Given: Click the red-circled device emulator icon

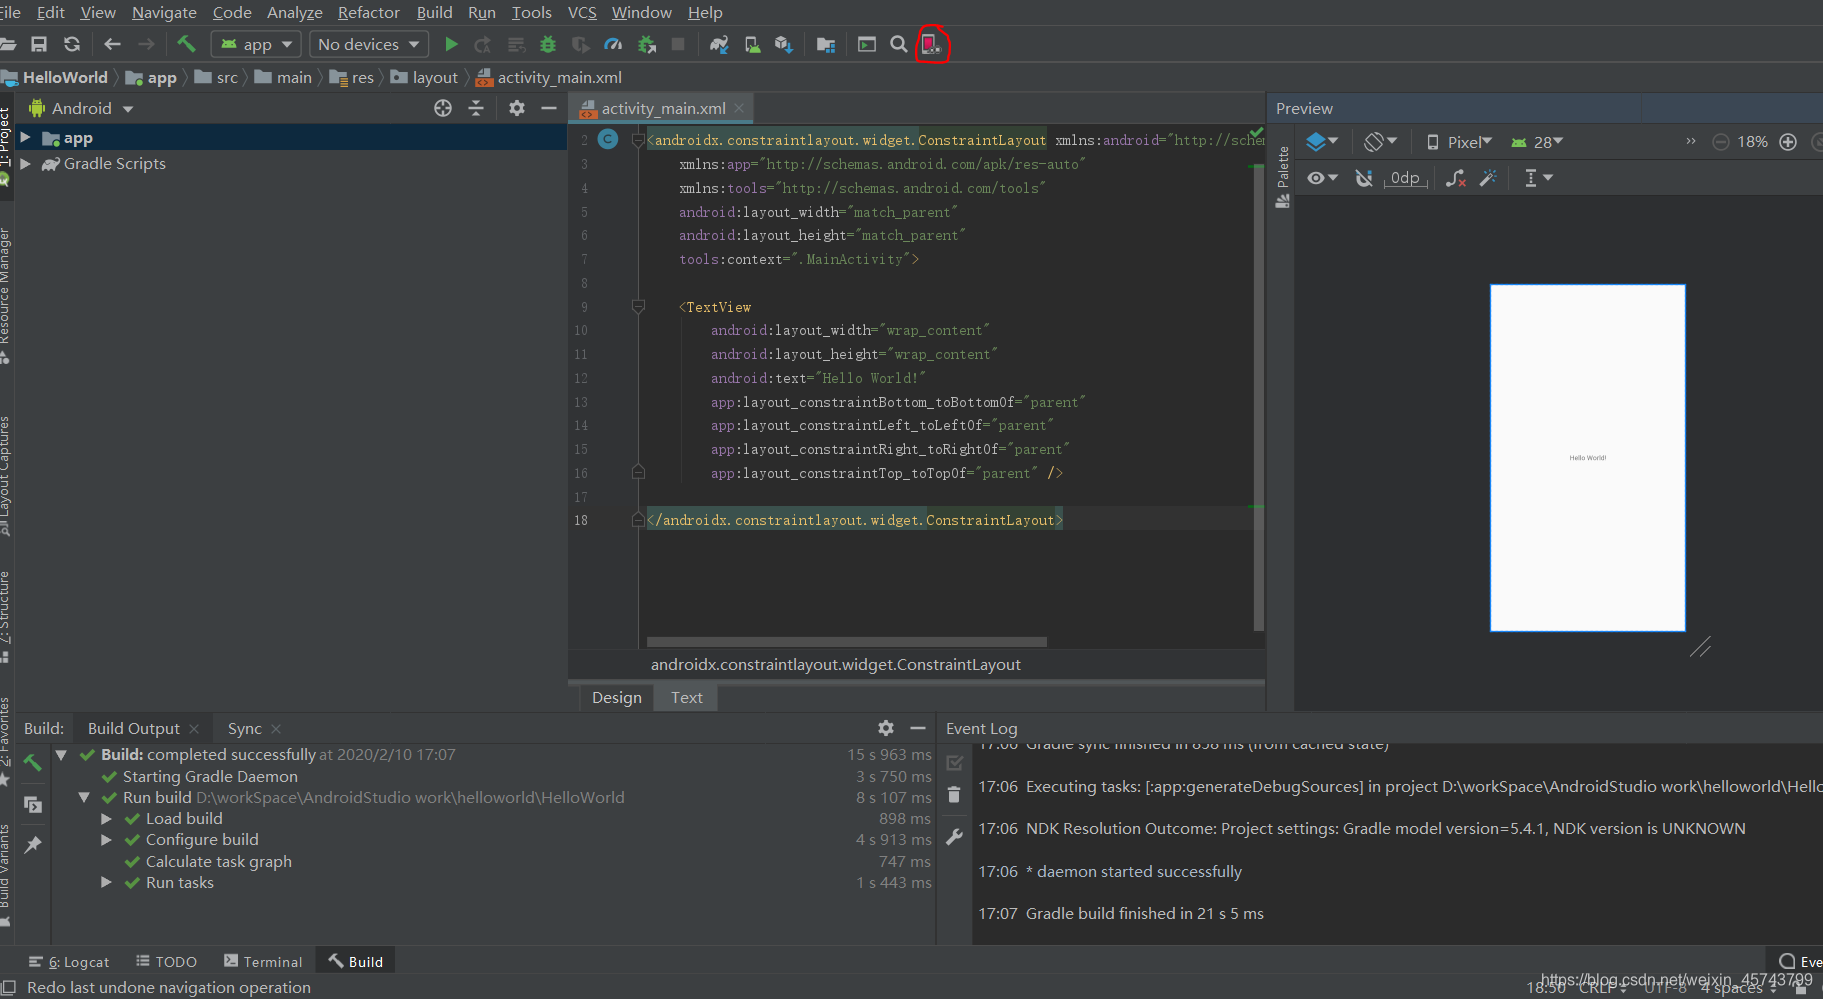Looking at the screenshot, I should click(x=931, y=44).
